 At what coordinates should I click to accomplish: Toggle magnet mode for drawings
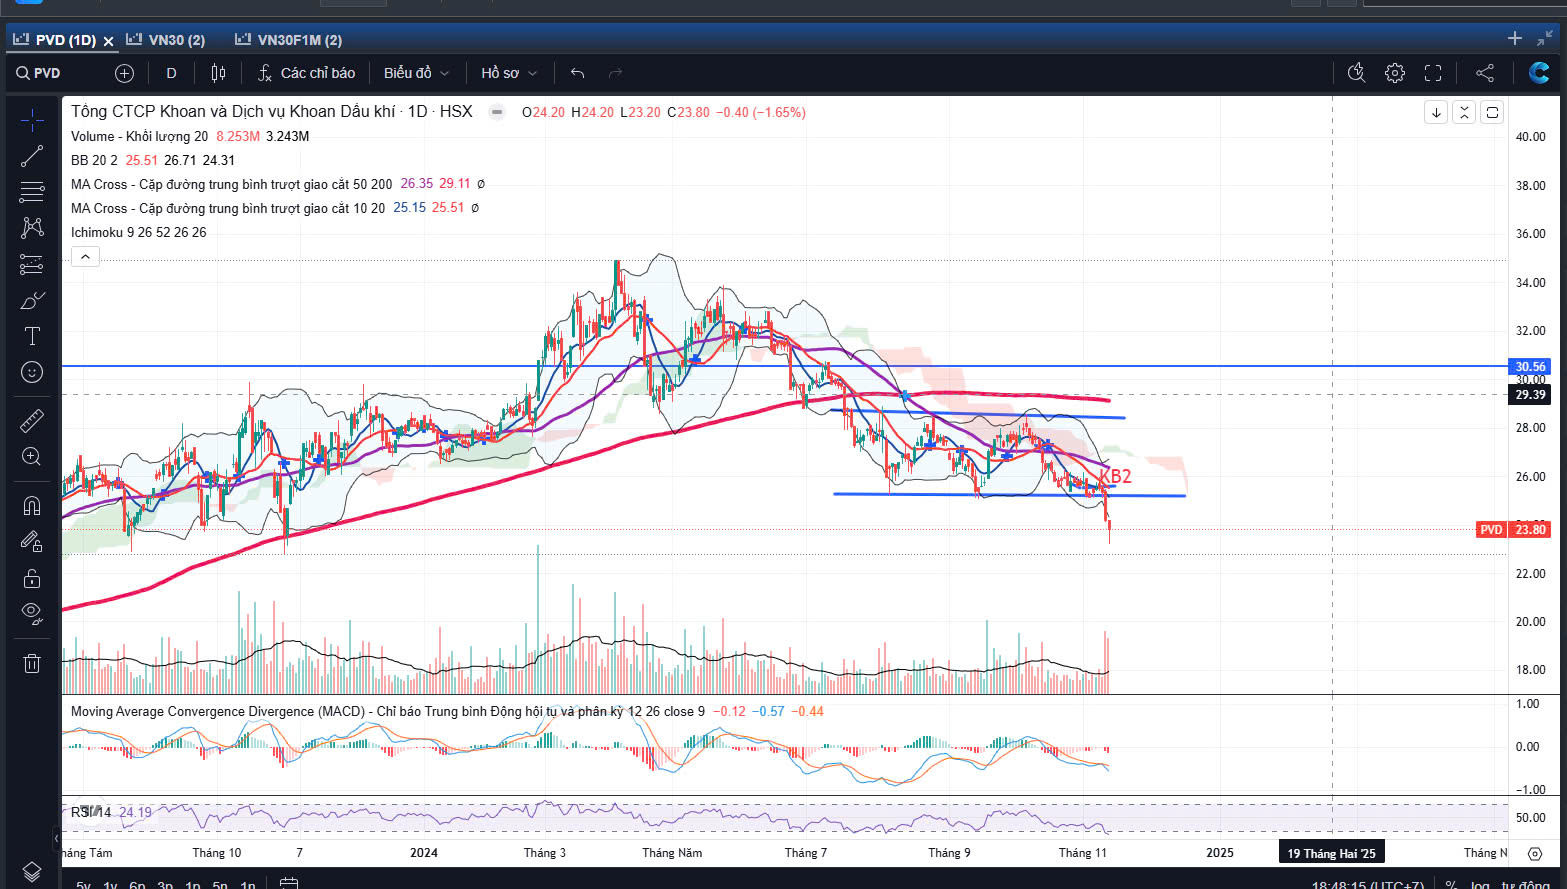tap(32, 505)
